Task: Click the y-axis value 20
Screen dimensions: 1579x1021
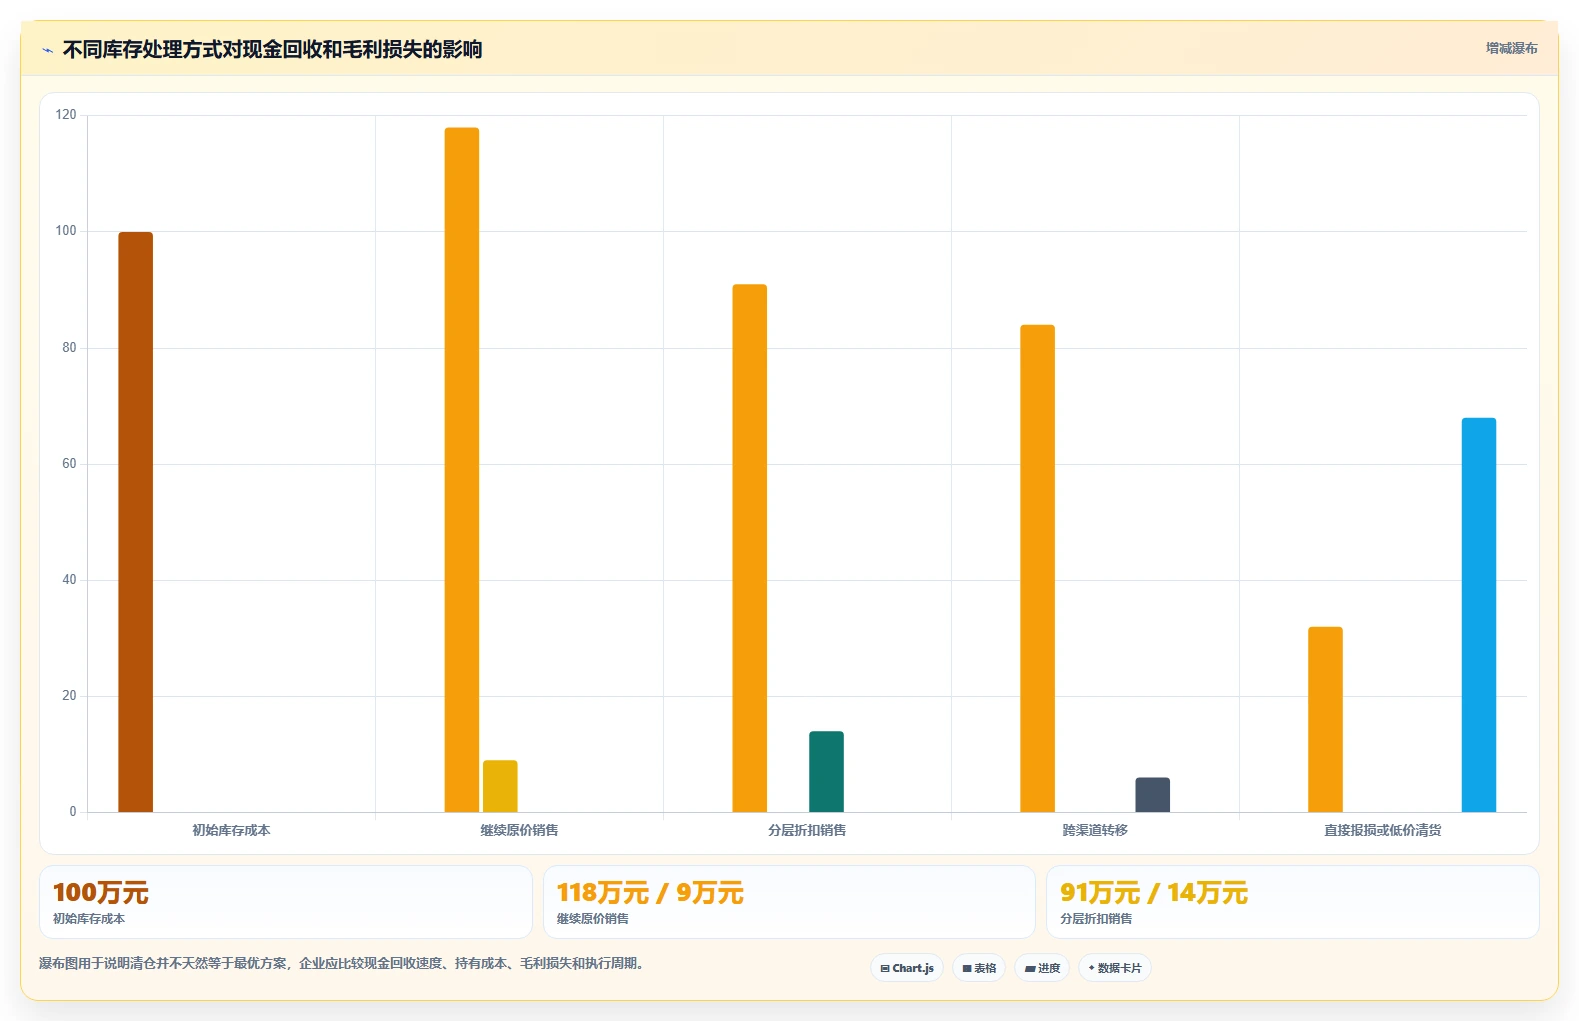Action: [69, 696]
